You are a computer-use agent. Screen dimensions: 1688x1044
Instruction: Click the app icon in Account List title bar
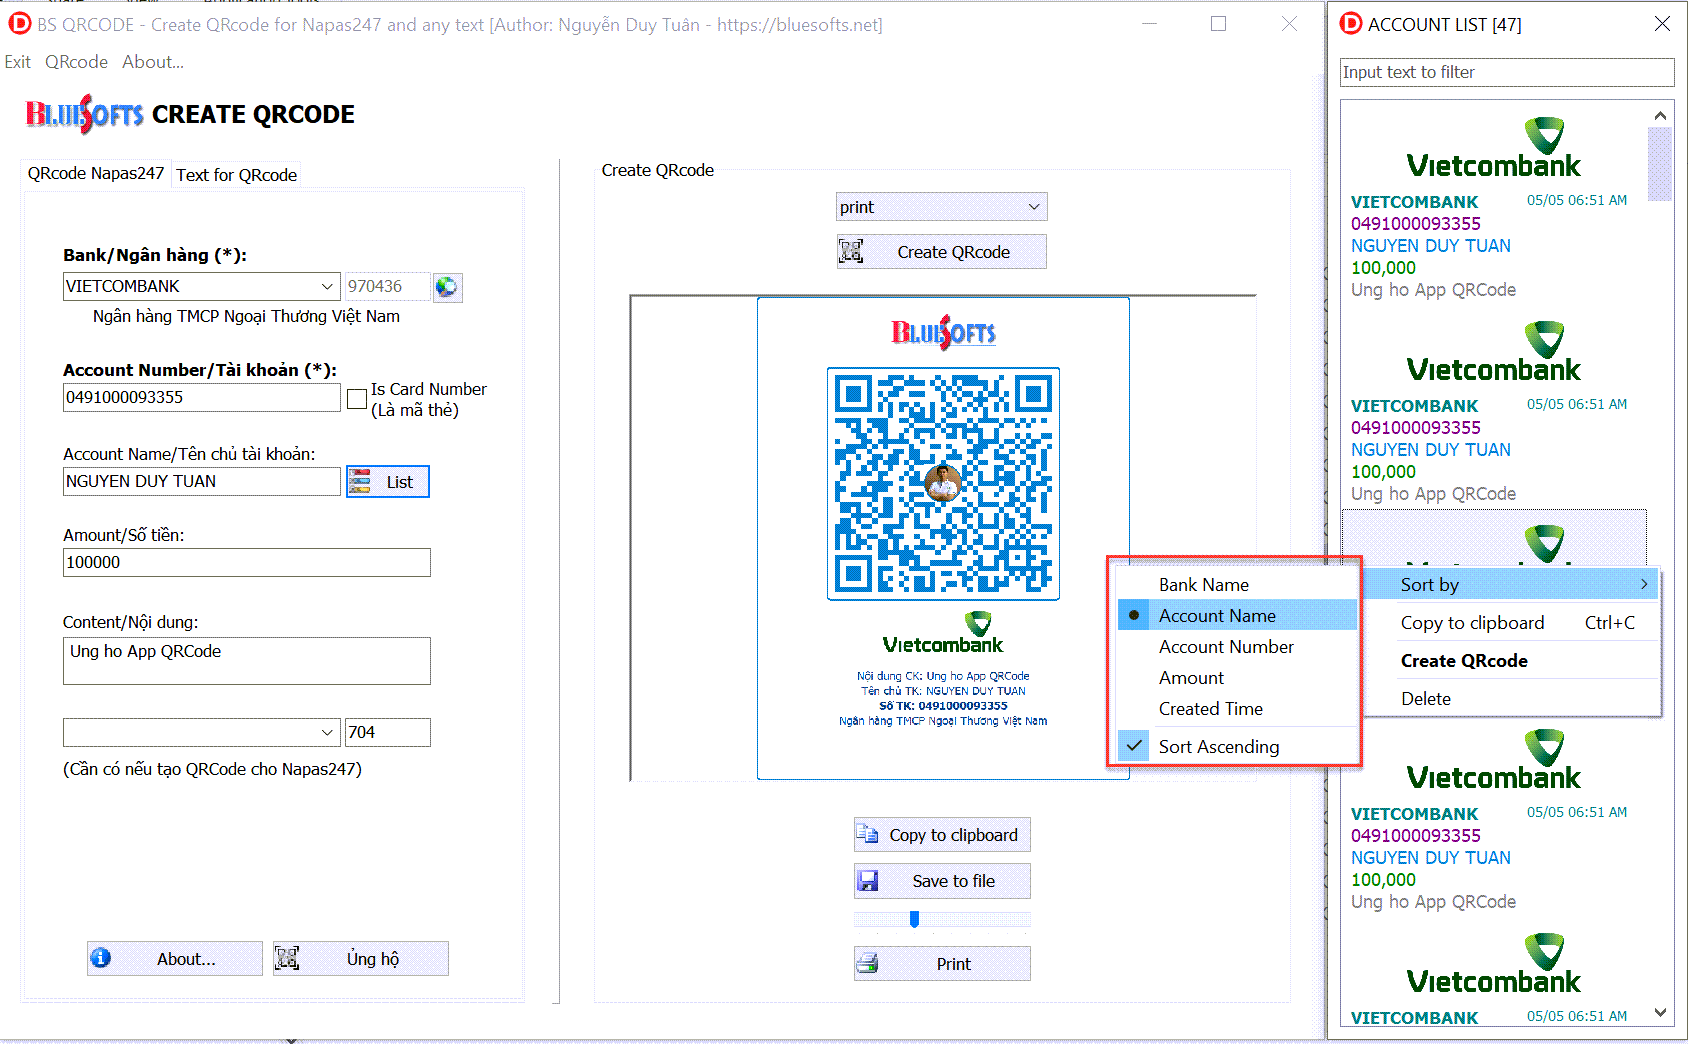coord(1351,24)
